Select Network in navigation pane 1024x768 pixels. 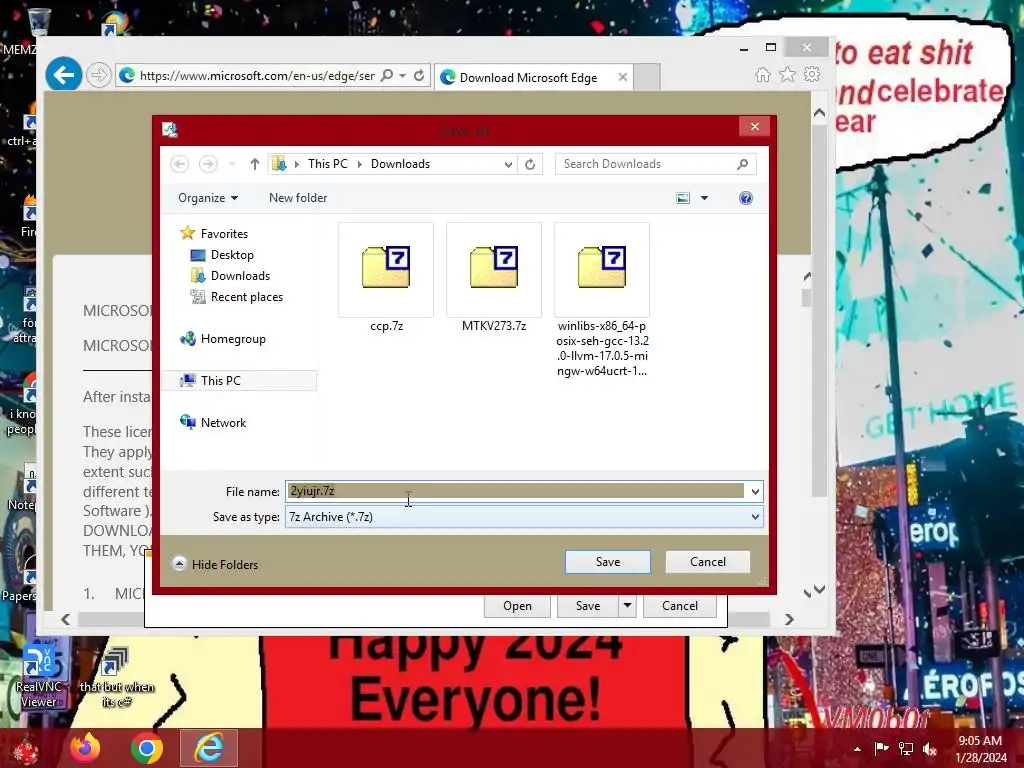pyautogui.click(x=223, y=423)
